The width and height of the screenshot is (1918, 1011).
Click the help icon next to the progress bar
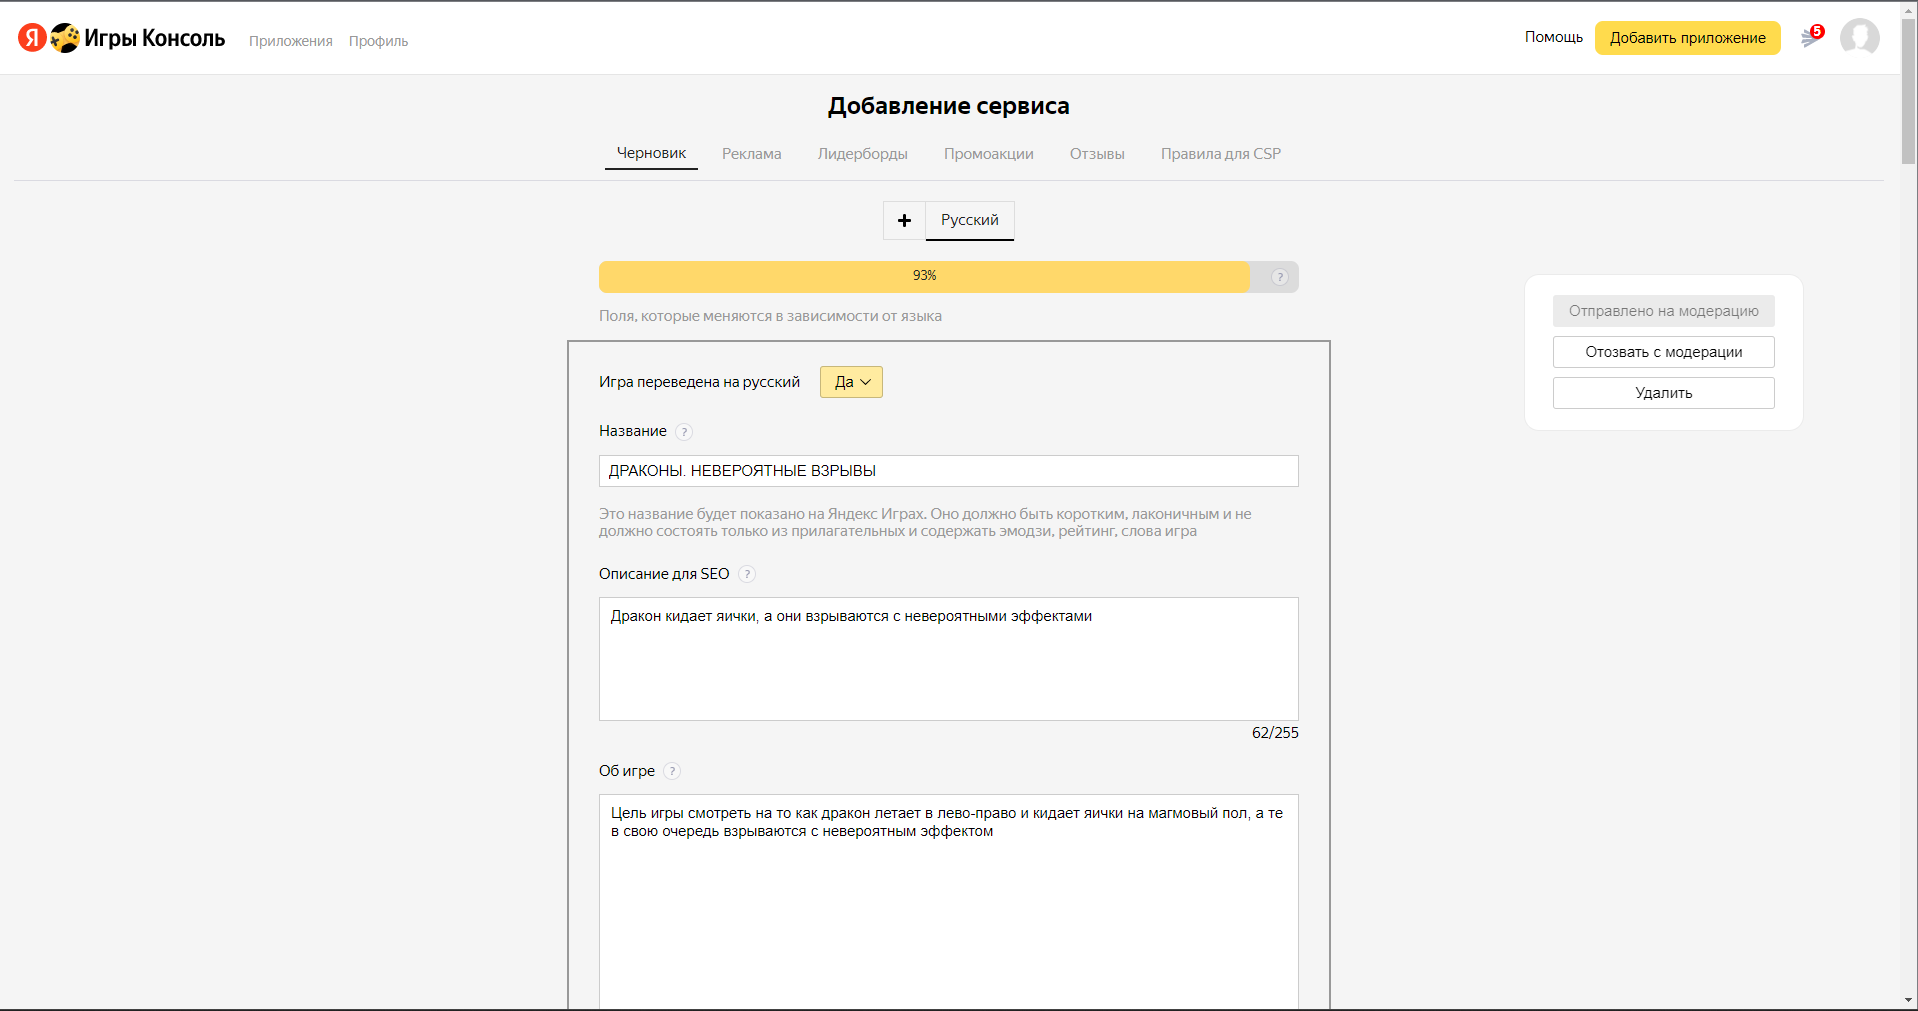(x=1279, y=277)
